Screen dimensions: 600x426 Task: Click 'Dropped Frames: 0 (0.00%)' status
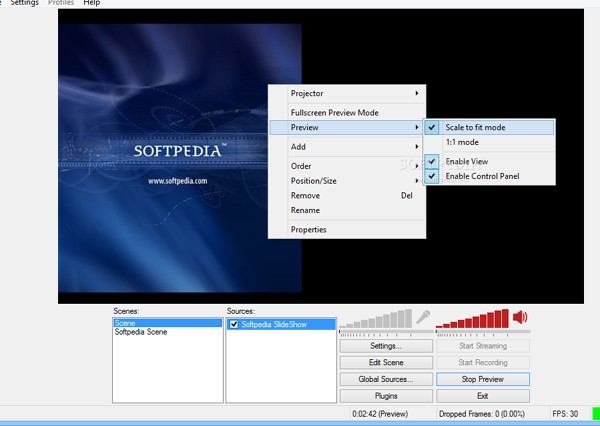point(481,414)
